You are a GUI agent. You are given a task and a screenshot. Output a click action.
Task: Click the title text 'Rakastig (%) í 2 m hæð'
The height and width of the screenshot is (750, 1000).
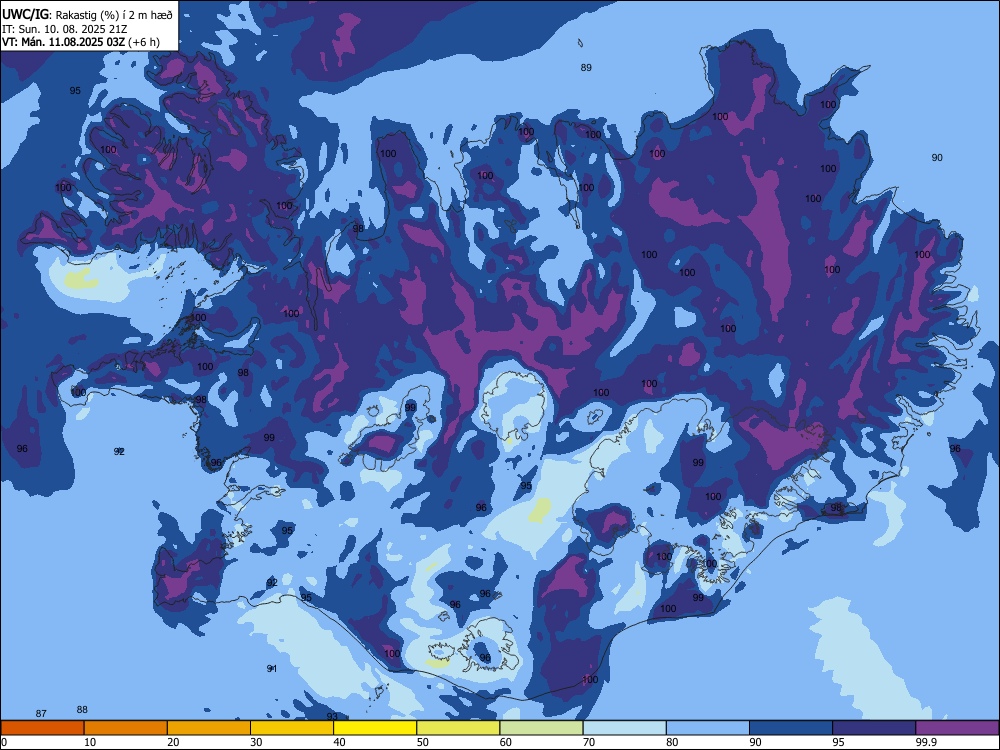[115, 15]
